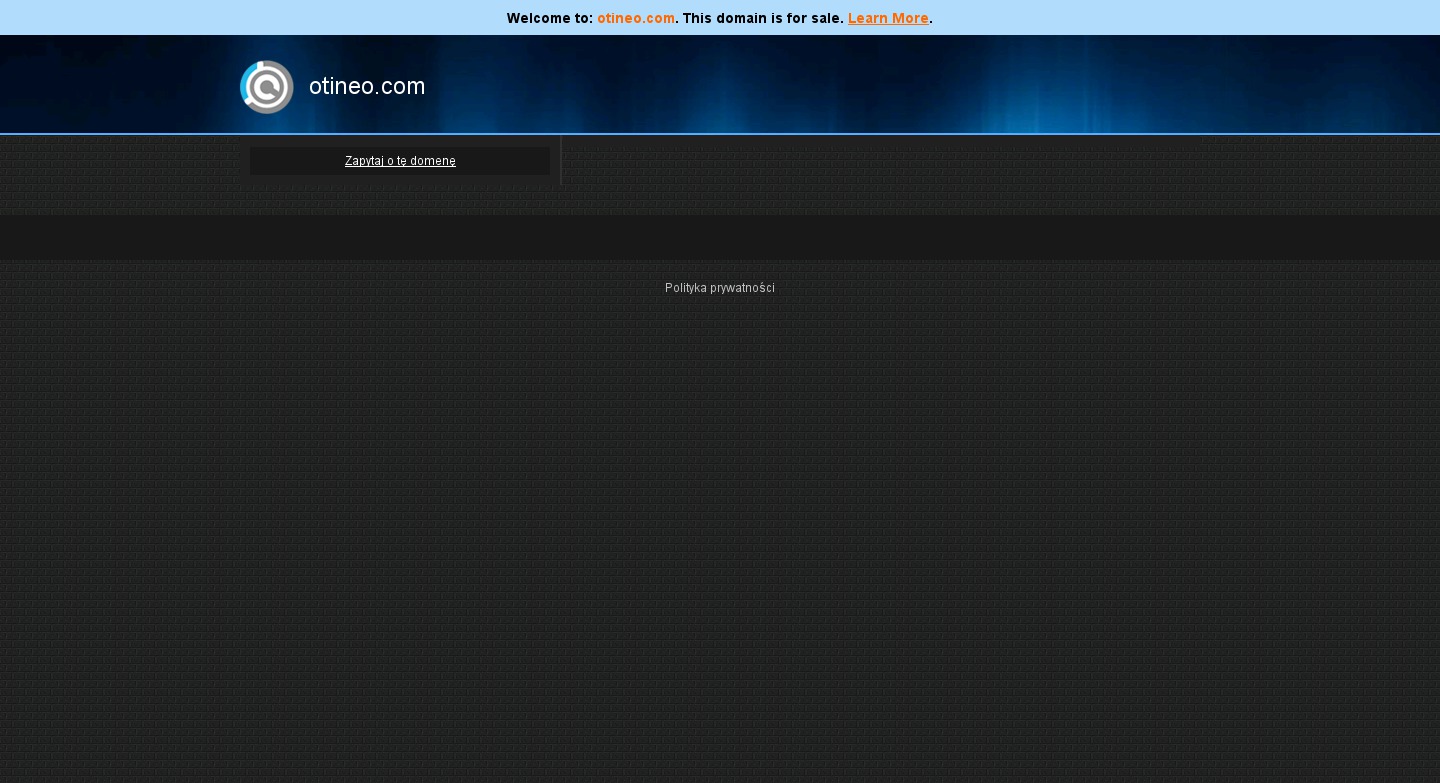Click the empty dark horizontal band above the privacy link

click(720, 238)
